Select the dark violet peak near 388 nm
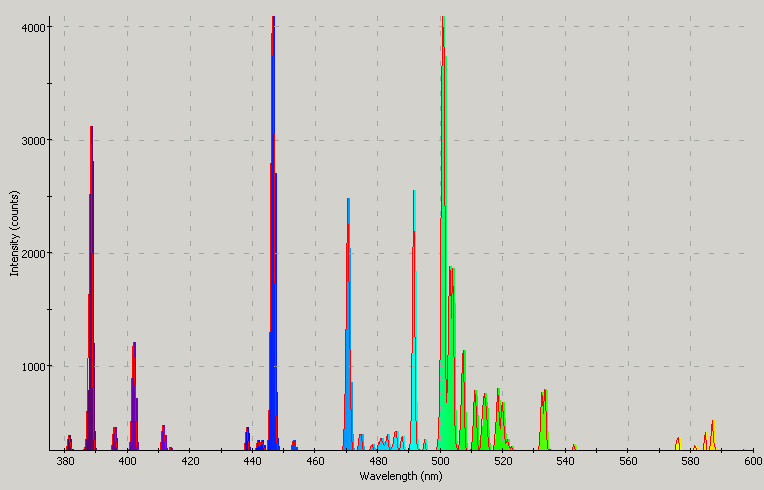 click(x=91, y=287)
